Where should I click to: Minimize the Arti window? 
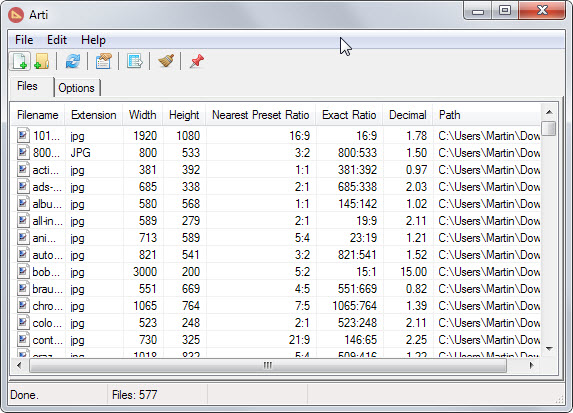478,11
